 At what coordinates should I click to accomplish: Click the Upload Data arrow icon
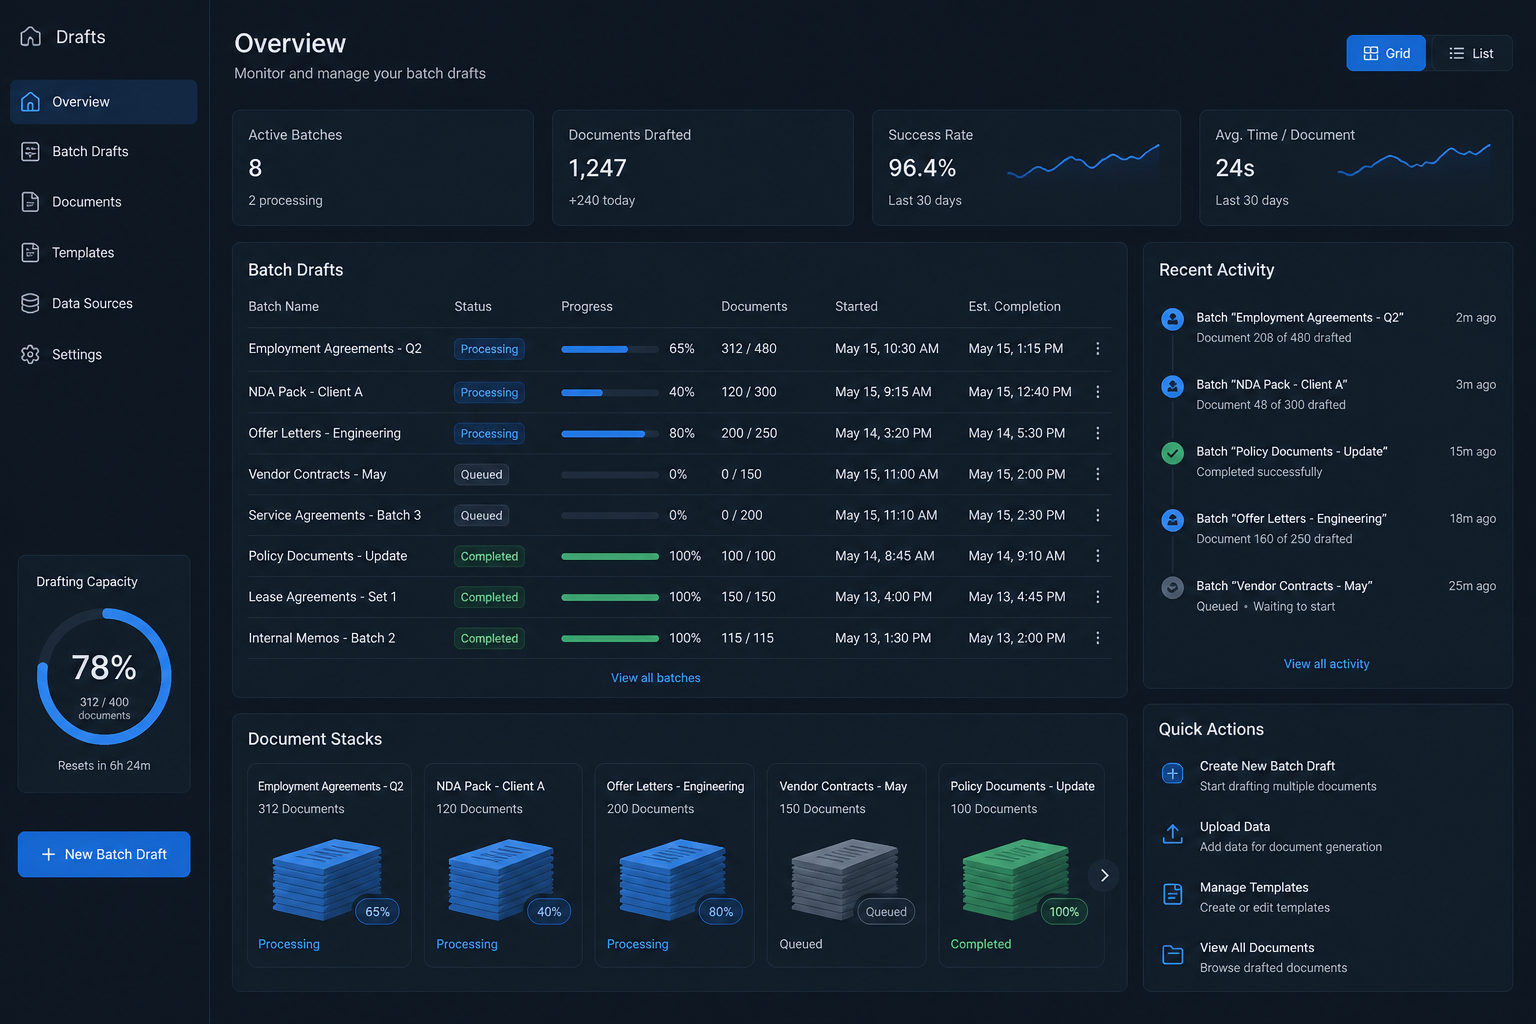[x=1173, y=834]
